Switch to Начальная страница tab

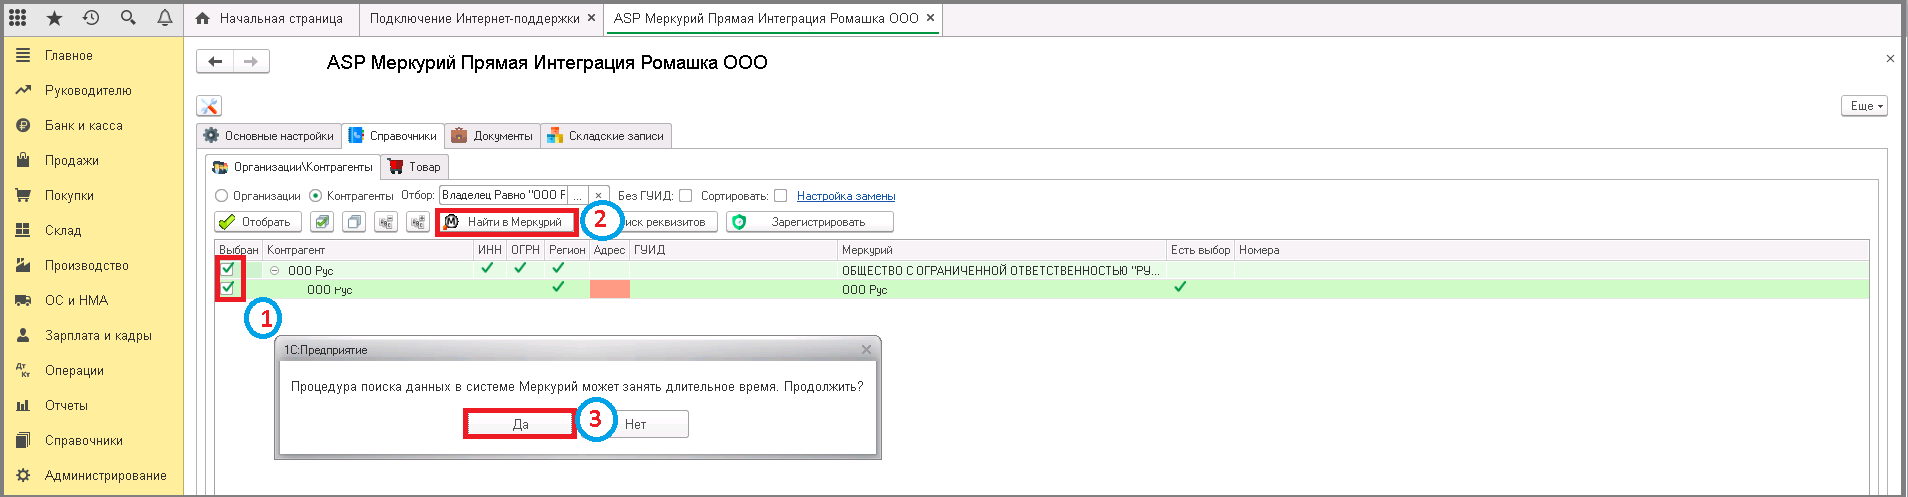coord(270,18)
